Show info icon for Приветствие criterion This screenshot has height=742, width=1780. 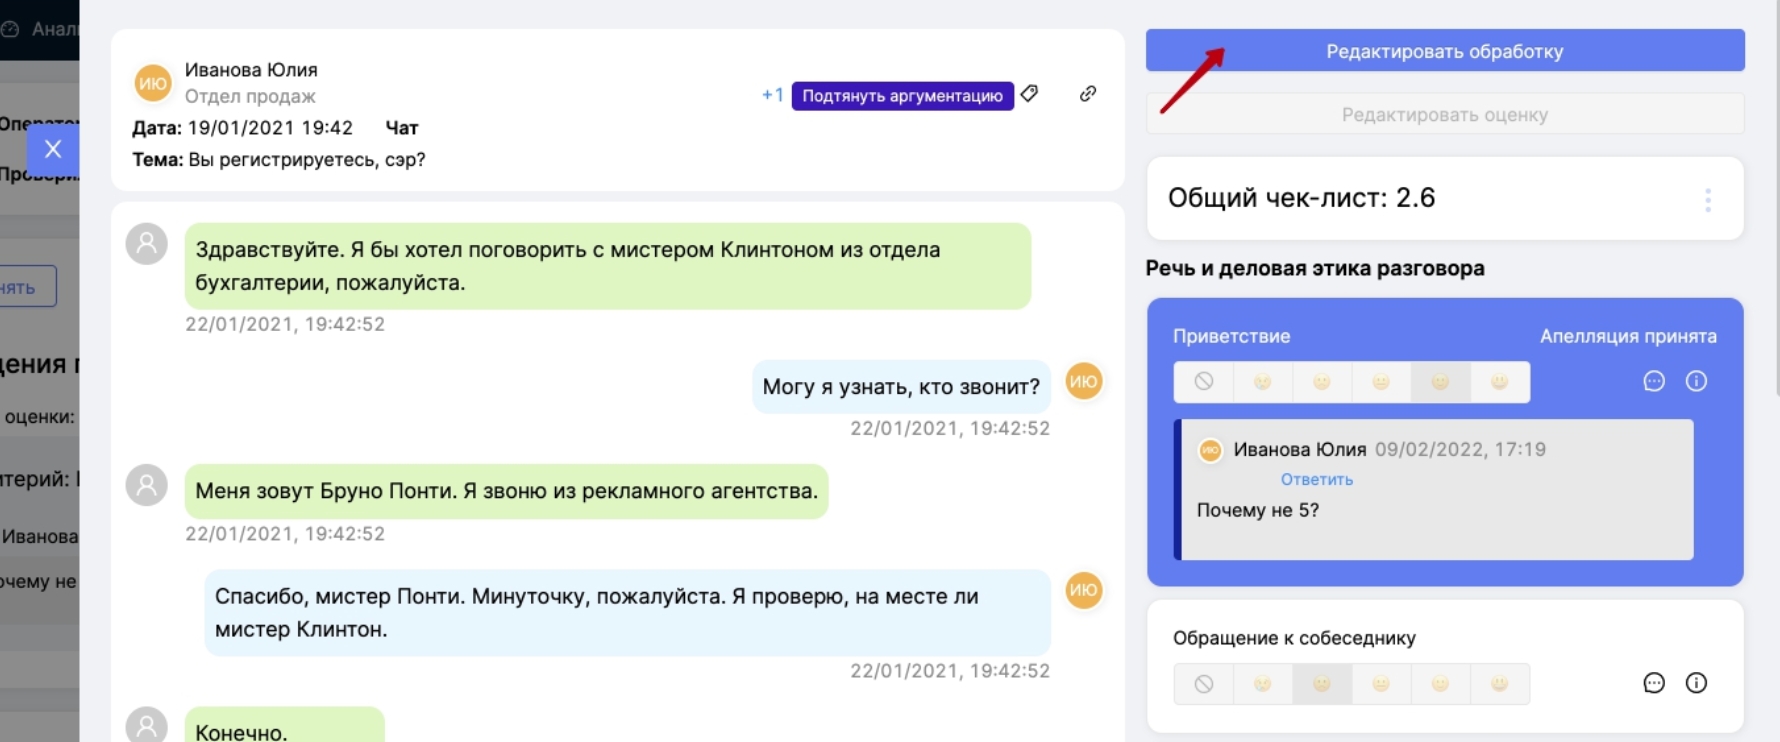(x=1696, y=381)
